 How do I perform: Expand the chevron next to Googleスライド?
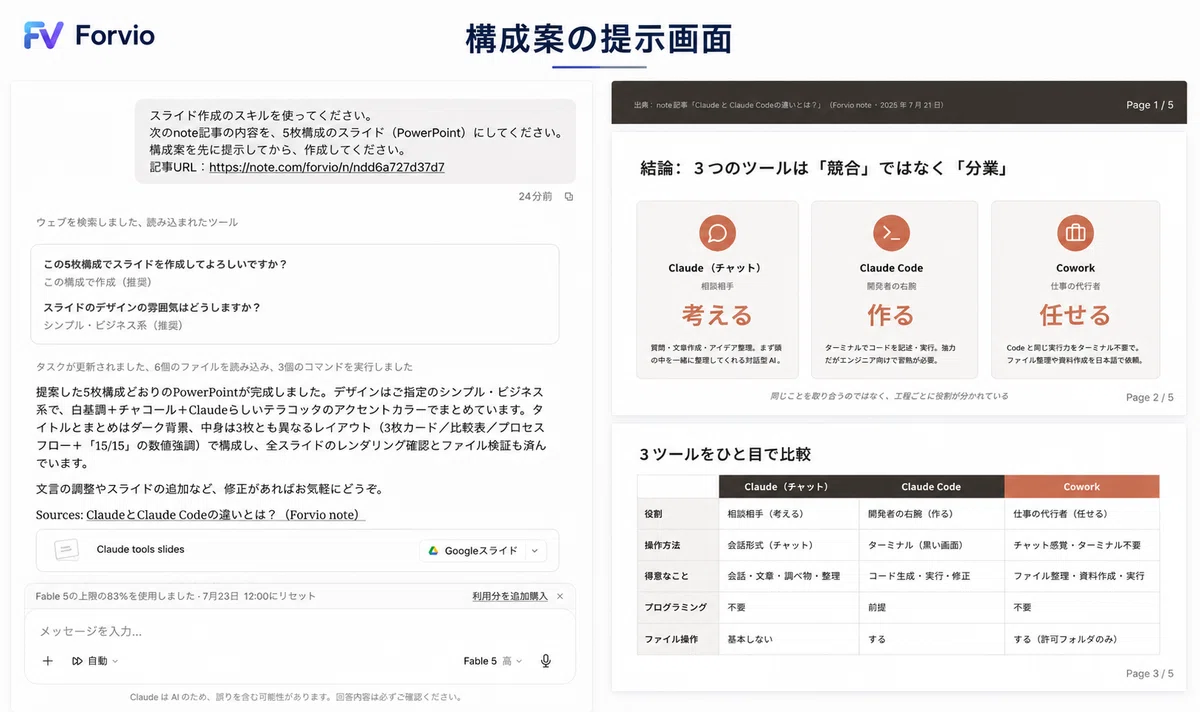[534, 550]
